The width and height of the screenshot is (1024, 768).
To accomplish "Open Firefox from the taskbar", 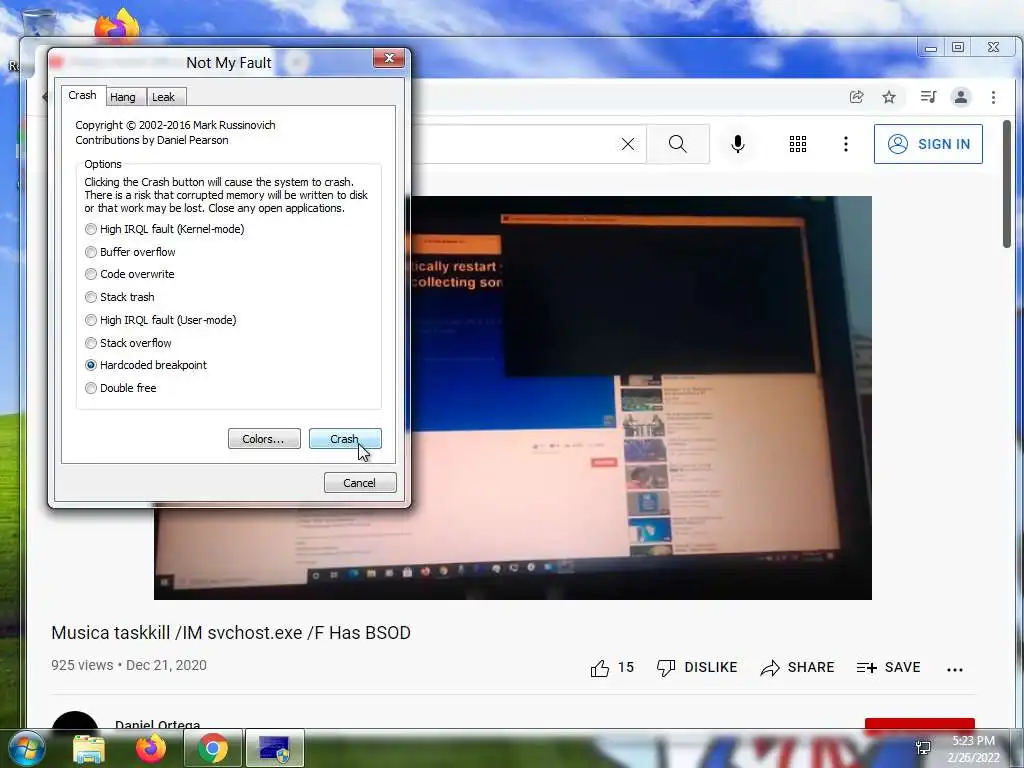I will click(x=150, y=748).
